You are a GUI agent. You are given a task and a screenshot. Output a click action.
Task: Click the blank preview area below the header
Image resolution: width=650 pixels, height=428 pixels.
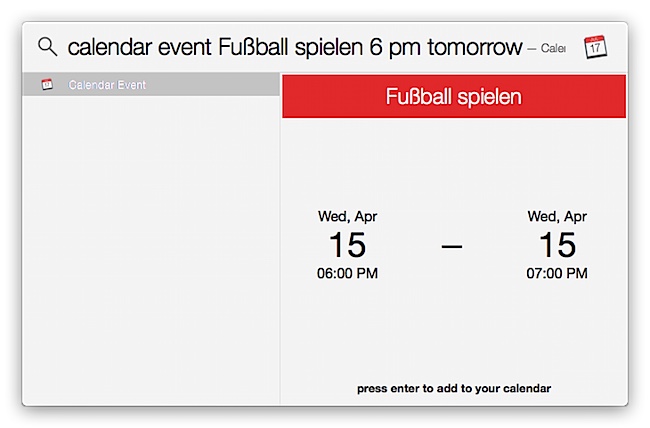click(x=454, y=162)
